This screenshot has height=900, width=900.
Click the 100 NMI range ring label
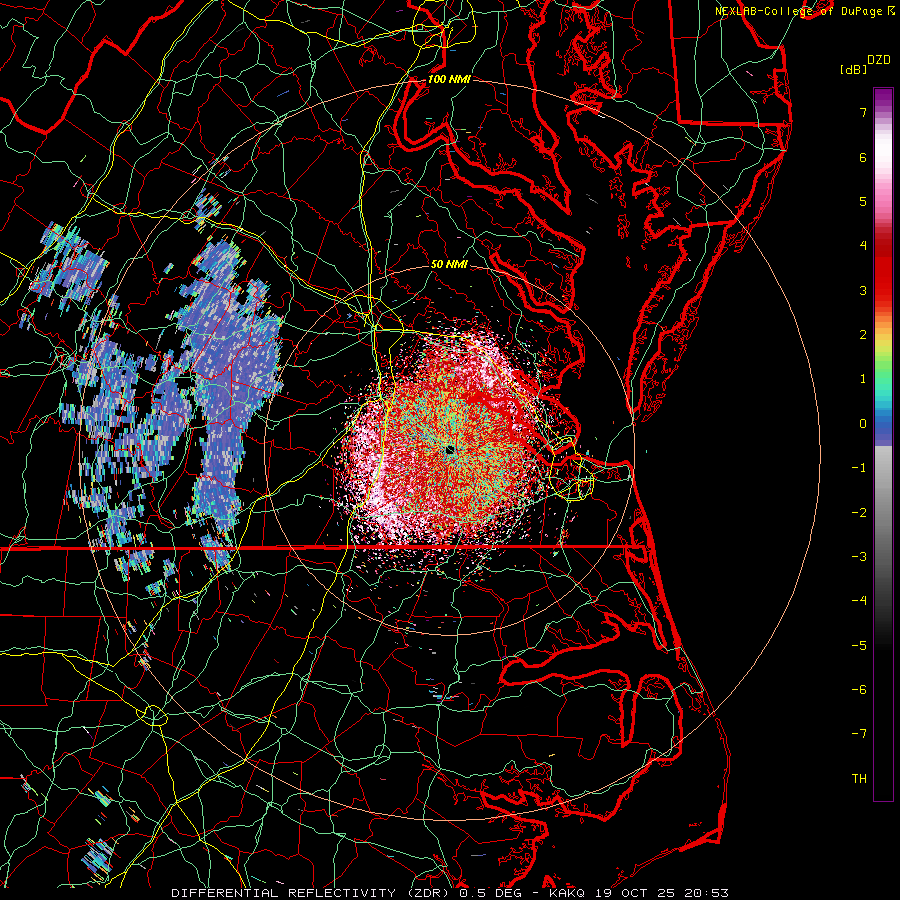tap(449, 79)
